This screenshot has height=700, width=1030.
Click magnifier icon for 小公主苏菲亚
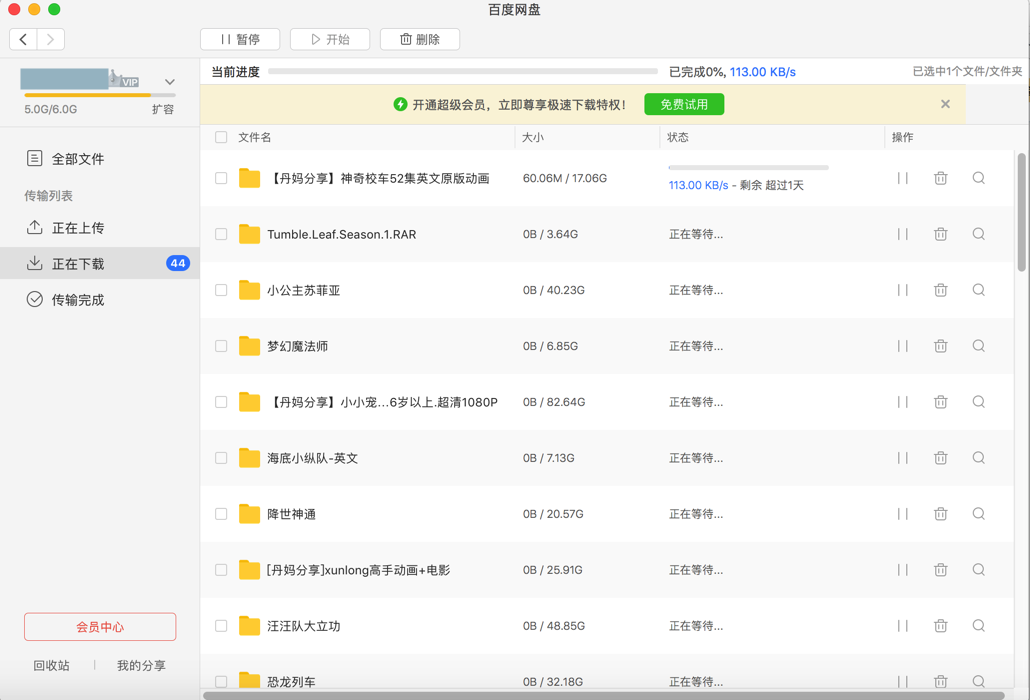click(979, 290)
